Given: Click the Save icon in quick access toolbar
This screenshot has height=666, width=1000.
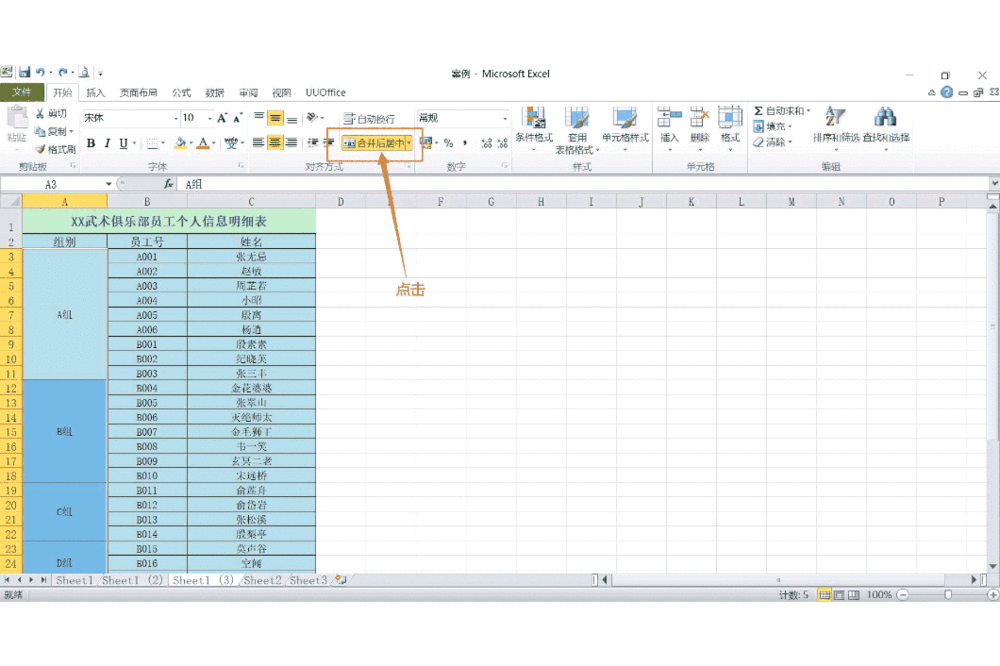Looking at the screenshot, I should click(24, 73).
